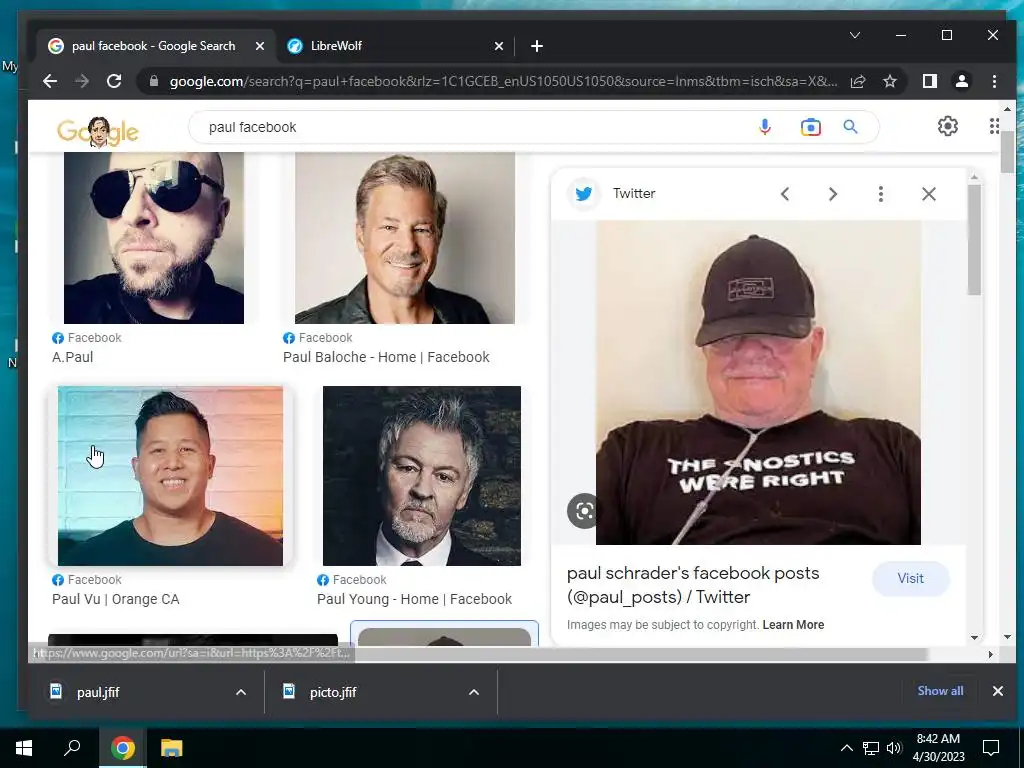The height and width of the screenshot is (768, 1024).
Task: Open the Windows notification center
Action: (991, 748)
